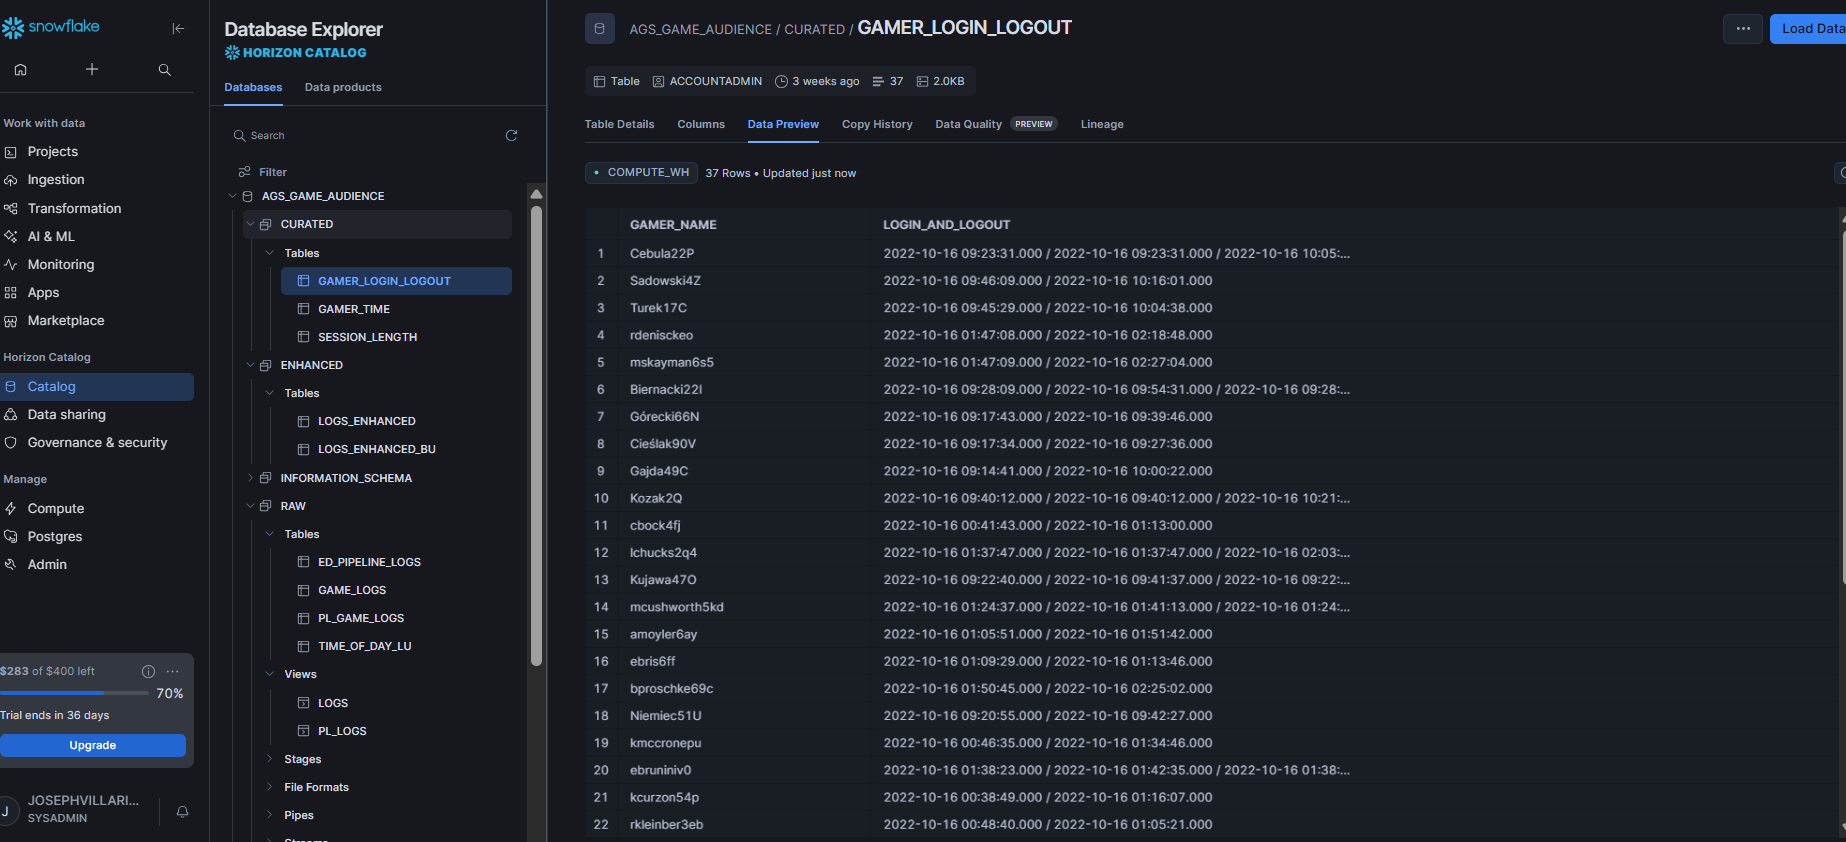Expand the INFORMATION_SCHEMA schema

pyautogui.click(x=250, y=478)
